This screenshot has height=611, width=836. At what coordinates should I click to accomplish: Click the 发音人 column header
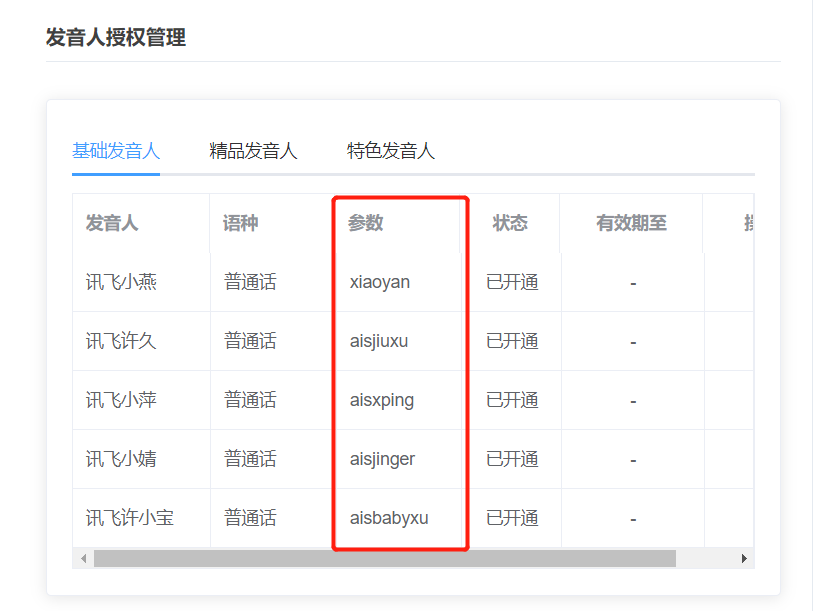tap(112, 223)
